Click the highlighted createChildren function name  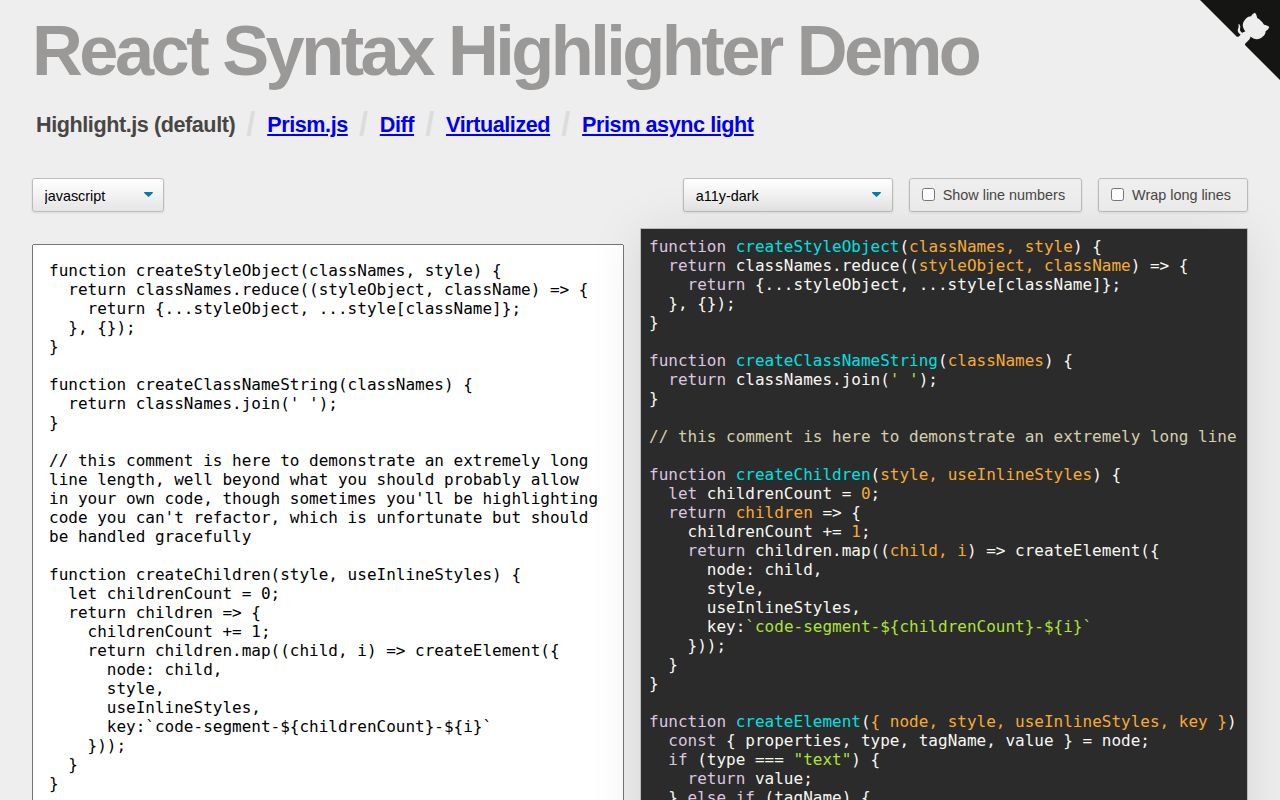803,474
